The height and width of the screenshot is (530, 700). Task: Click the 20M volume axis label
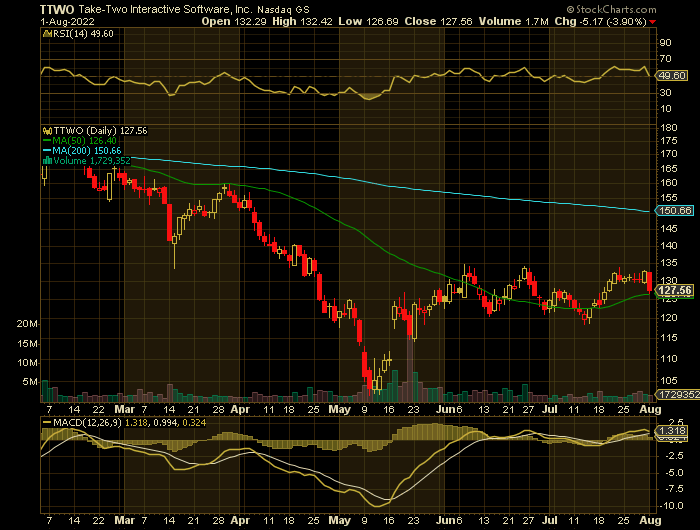27,324
